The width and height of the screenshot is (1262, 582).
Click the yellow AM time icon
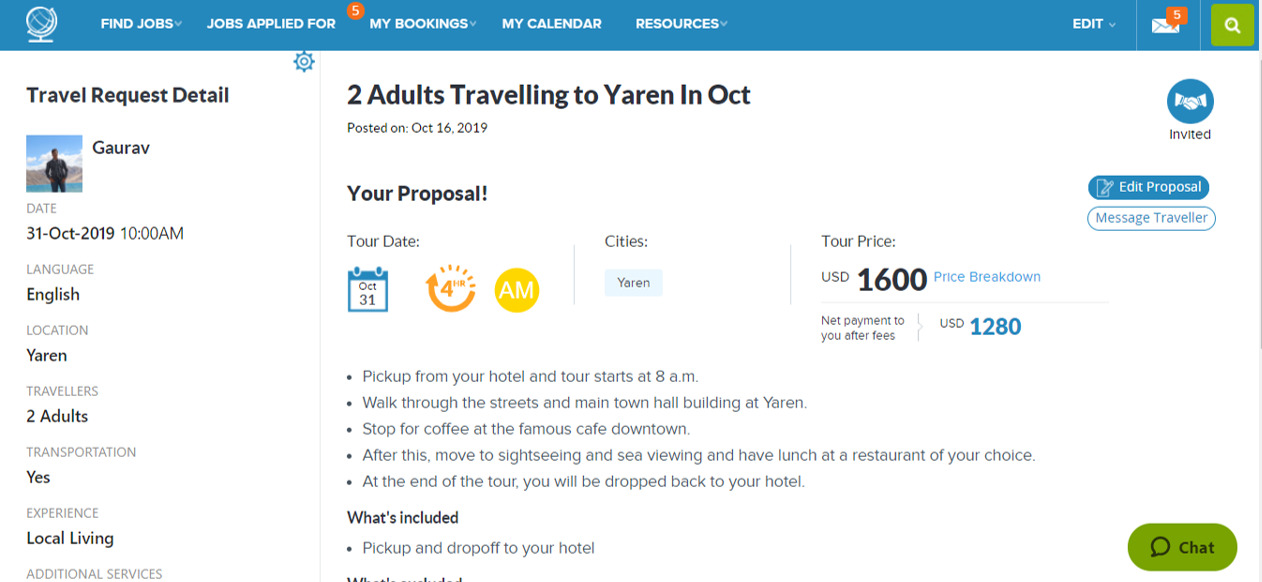pos(517,290)
